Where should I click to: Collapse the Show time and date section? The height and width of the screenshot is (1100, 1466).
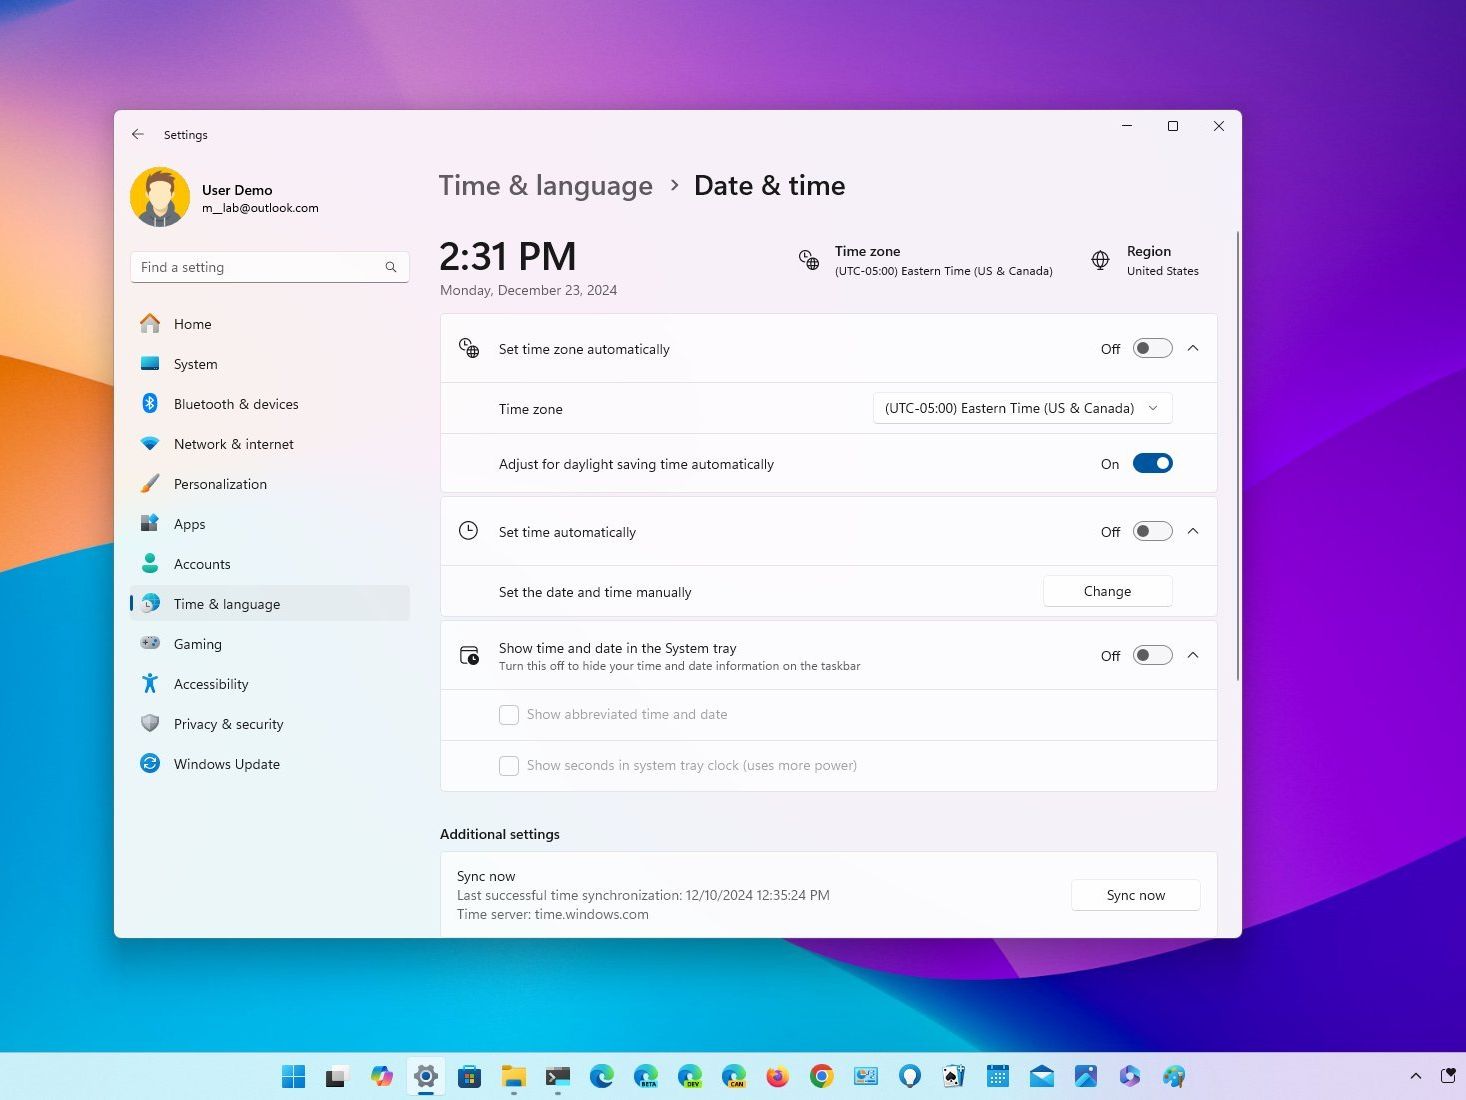(x=1193, y=655)
